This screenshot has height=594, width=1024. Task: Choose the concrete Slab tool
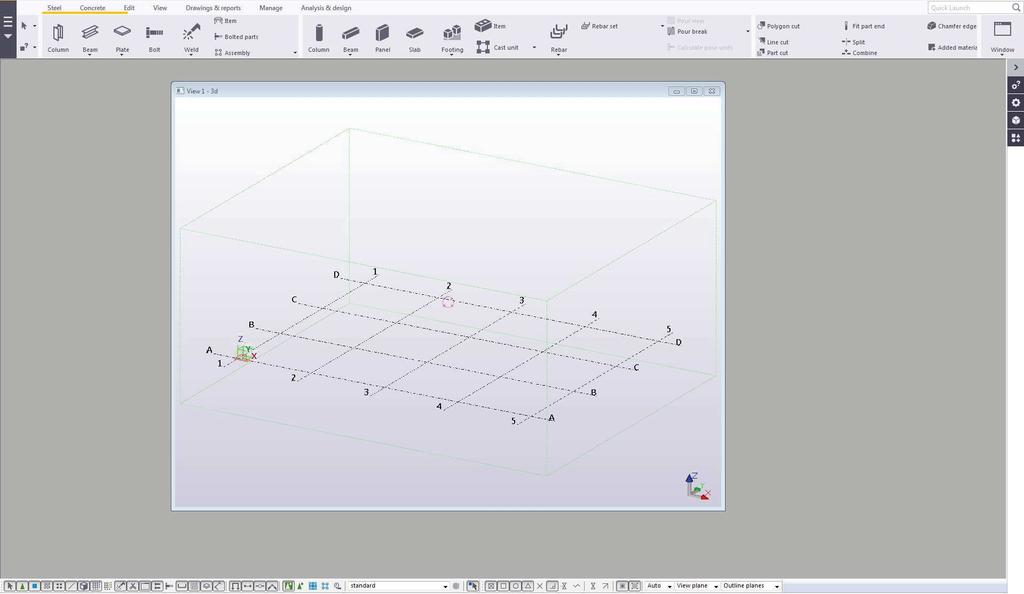point(415,37)
